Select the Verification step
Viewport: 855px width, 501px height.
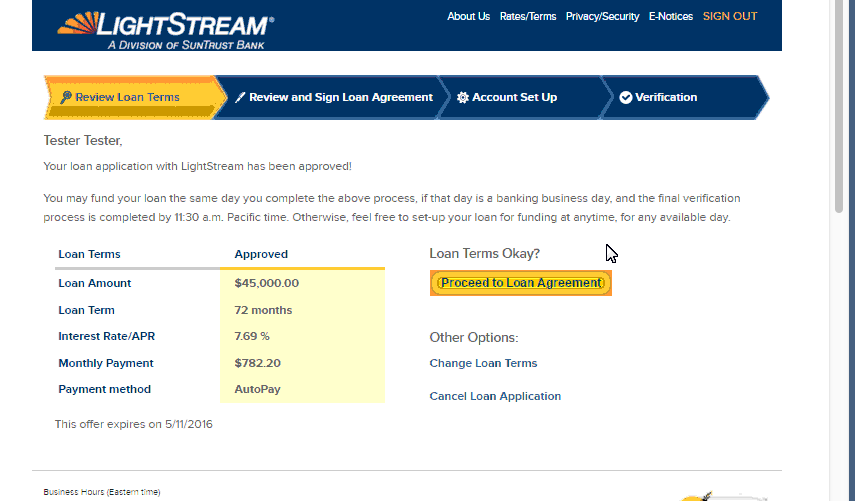tap(683, 98)
